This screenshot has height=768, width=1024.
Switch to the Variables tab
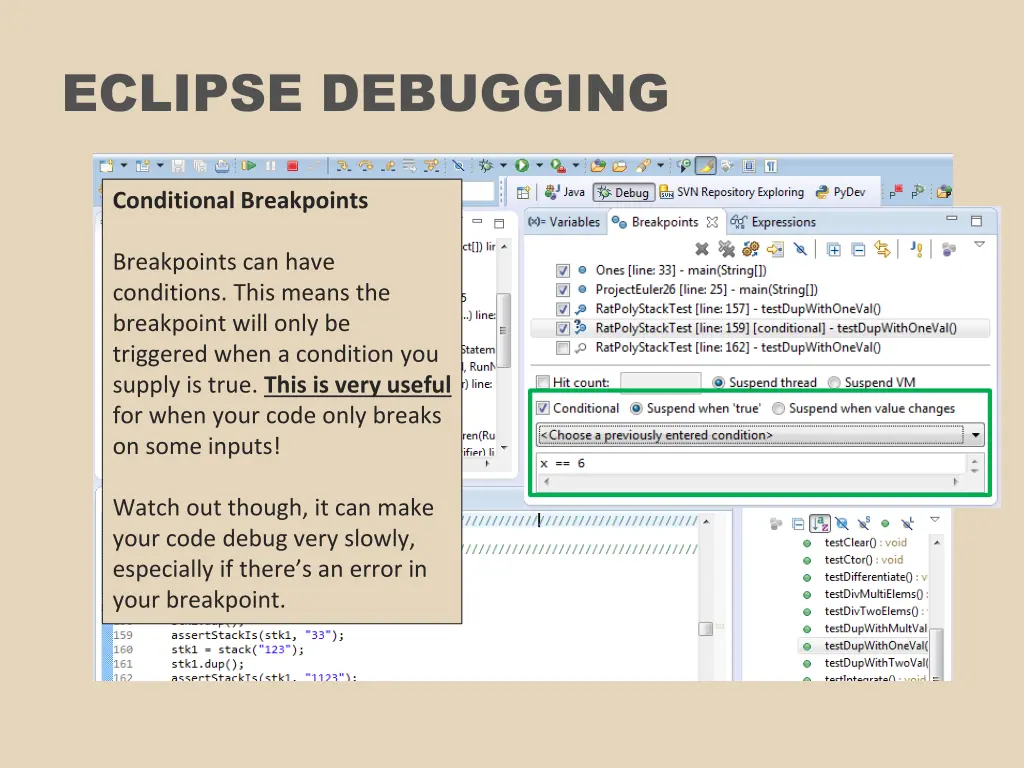(566, 222)
